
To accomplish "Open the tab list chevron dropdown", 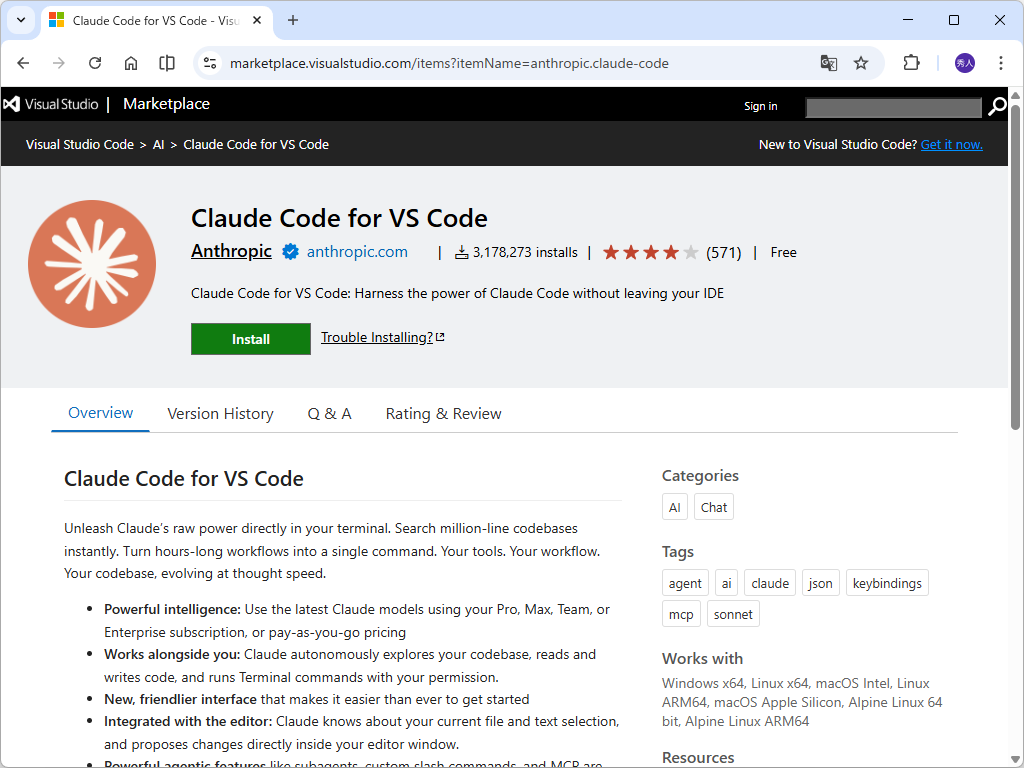I will point(20,20).
